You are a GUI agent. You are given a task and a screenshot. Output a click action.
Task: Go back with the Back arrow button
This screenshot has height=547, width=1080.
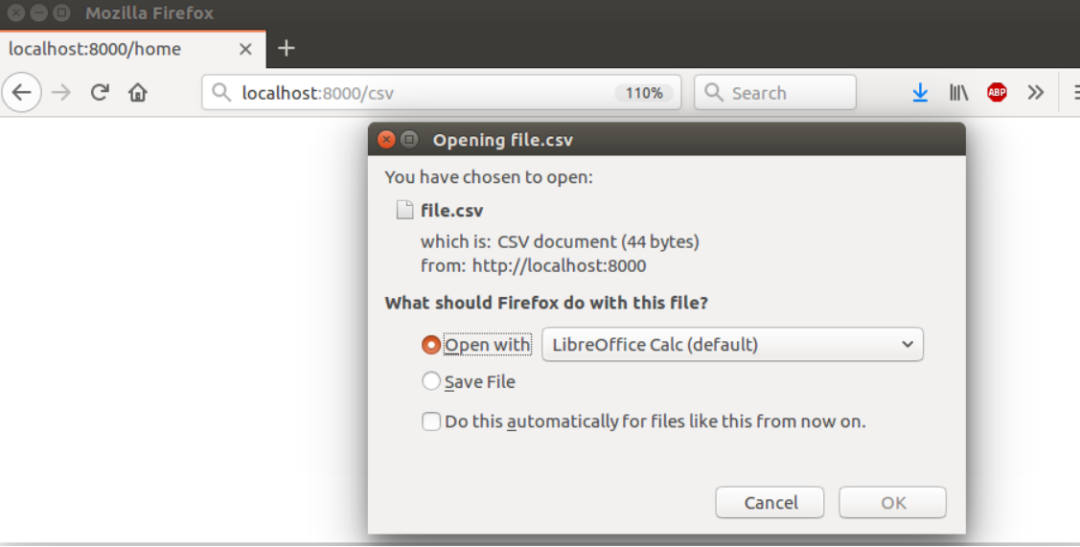coord(21,92)
